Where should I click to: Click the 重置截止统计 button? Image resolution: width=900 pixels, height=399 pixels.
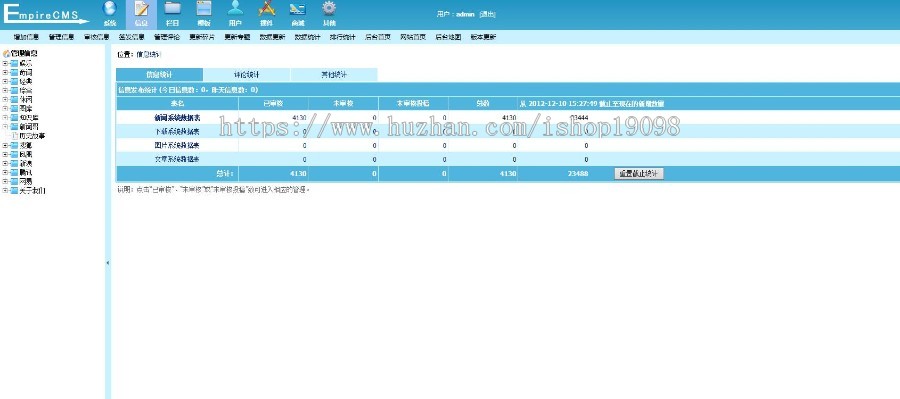[x=639, y=173]
